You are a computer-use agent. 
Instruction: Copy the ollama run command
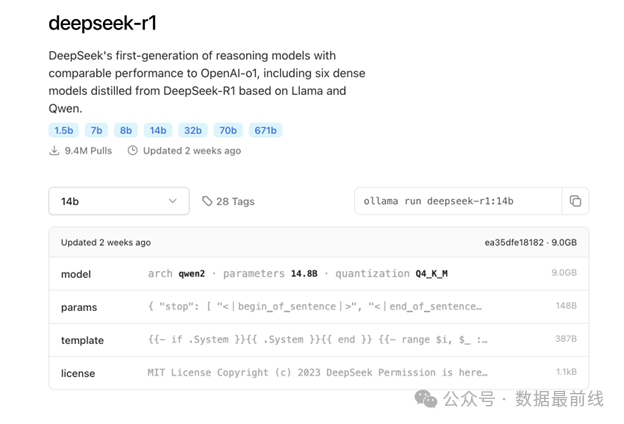[575, 201]
